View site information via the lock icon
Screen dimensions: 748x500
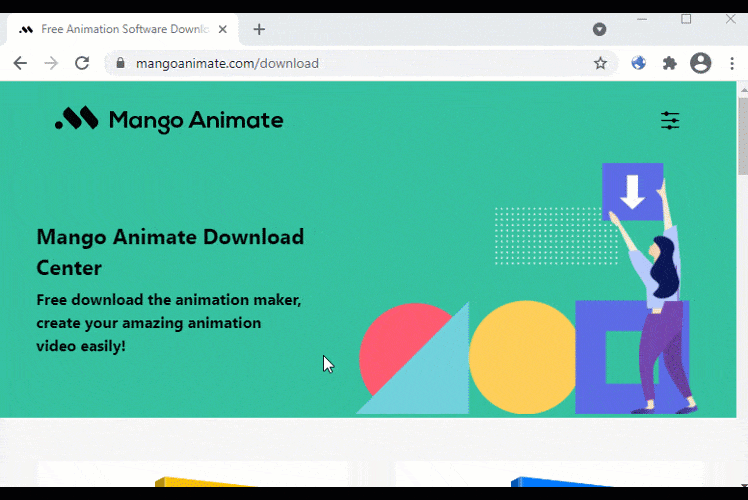pyautogui.click(x=120, y=63)
